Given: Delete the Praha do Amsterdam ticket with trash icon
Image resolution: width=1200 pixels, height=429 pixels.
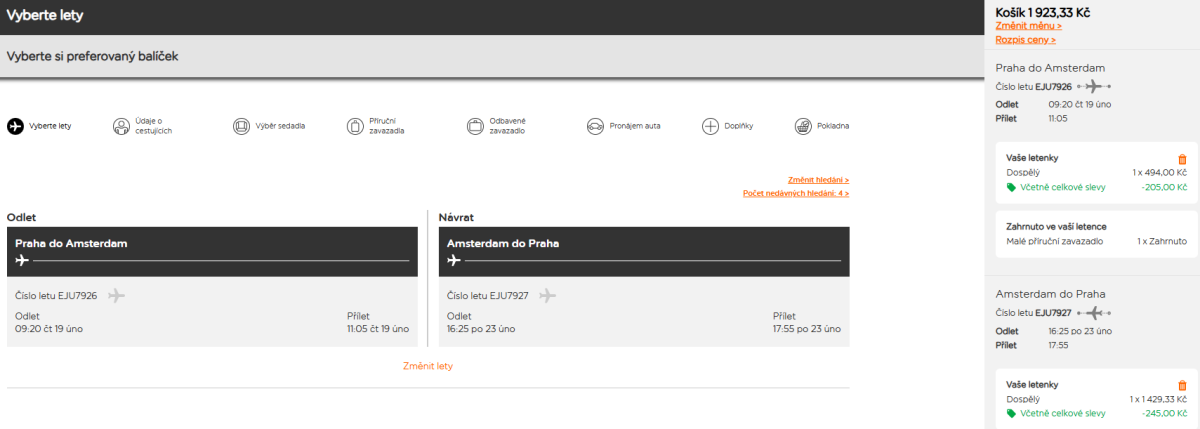Looking at the screenshot, I should pyautogui.click(x=1182, y=158).
